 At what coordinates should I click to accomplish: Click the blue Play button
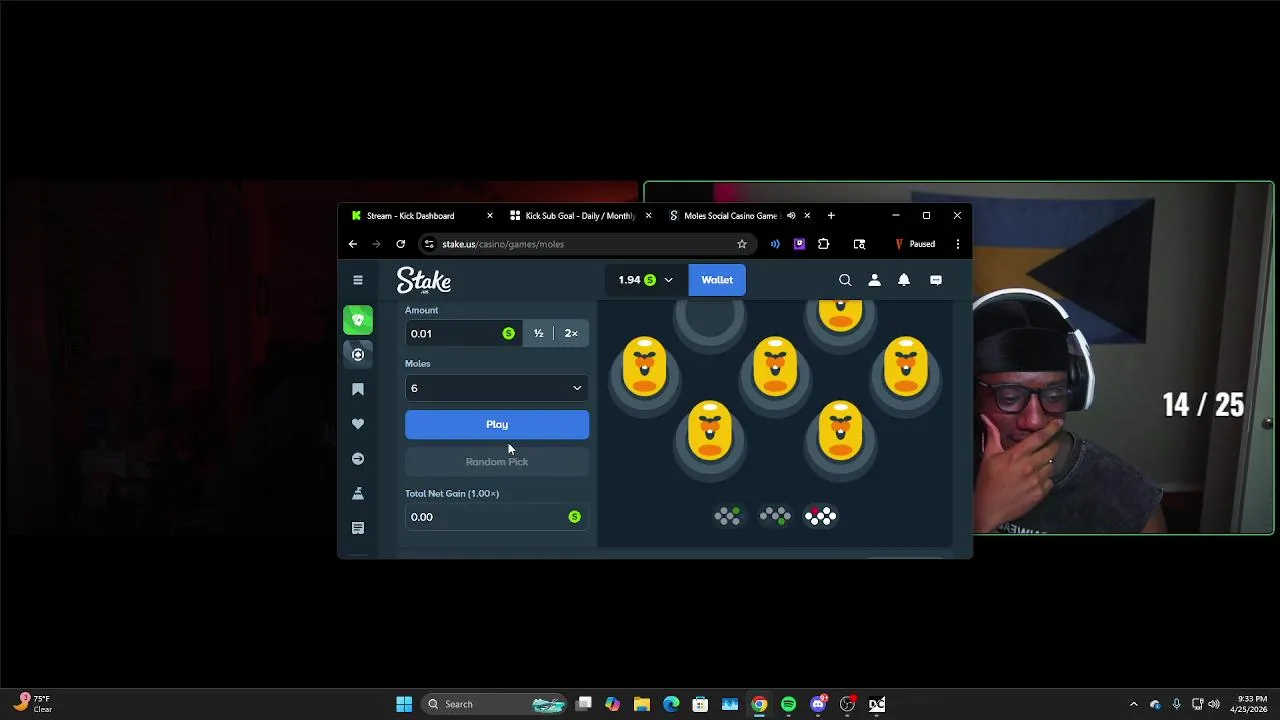[497, 424]
